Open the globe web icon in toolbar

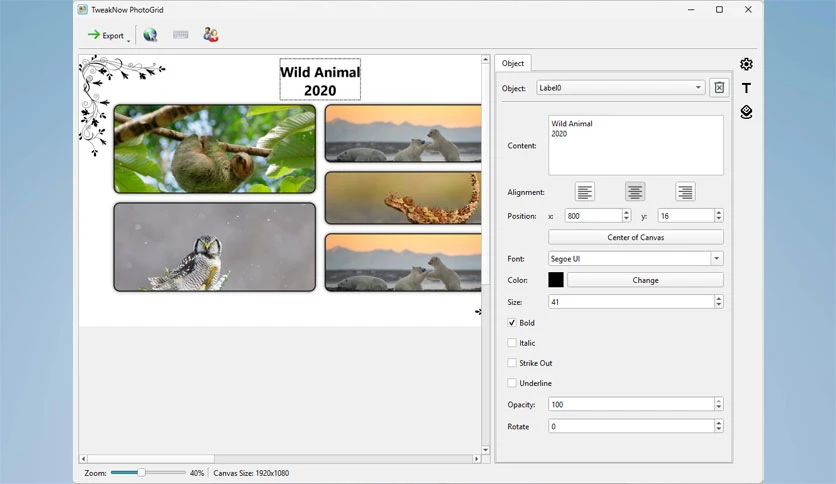tap(150, 35)
